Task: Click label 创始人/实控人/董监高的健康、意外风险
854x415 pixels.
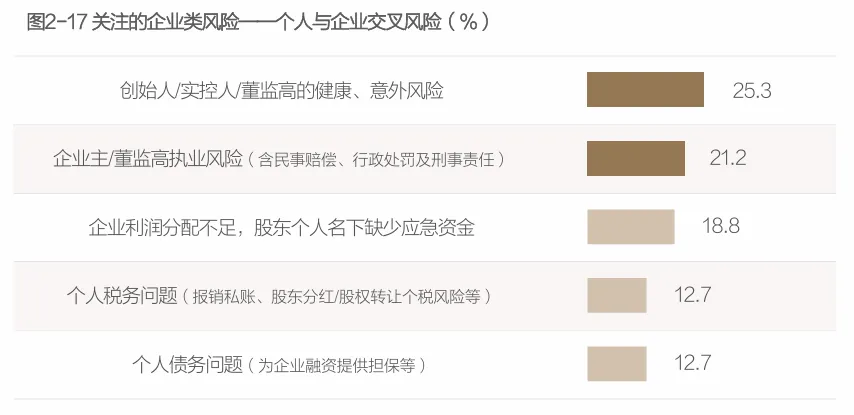Action: [282, 90]
